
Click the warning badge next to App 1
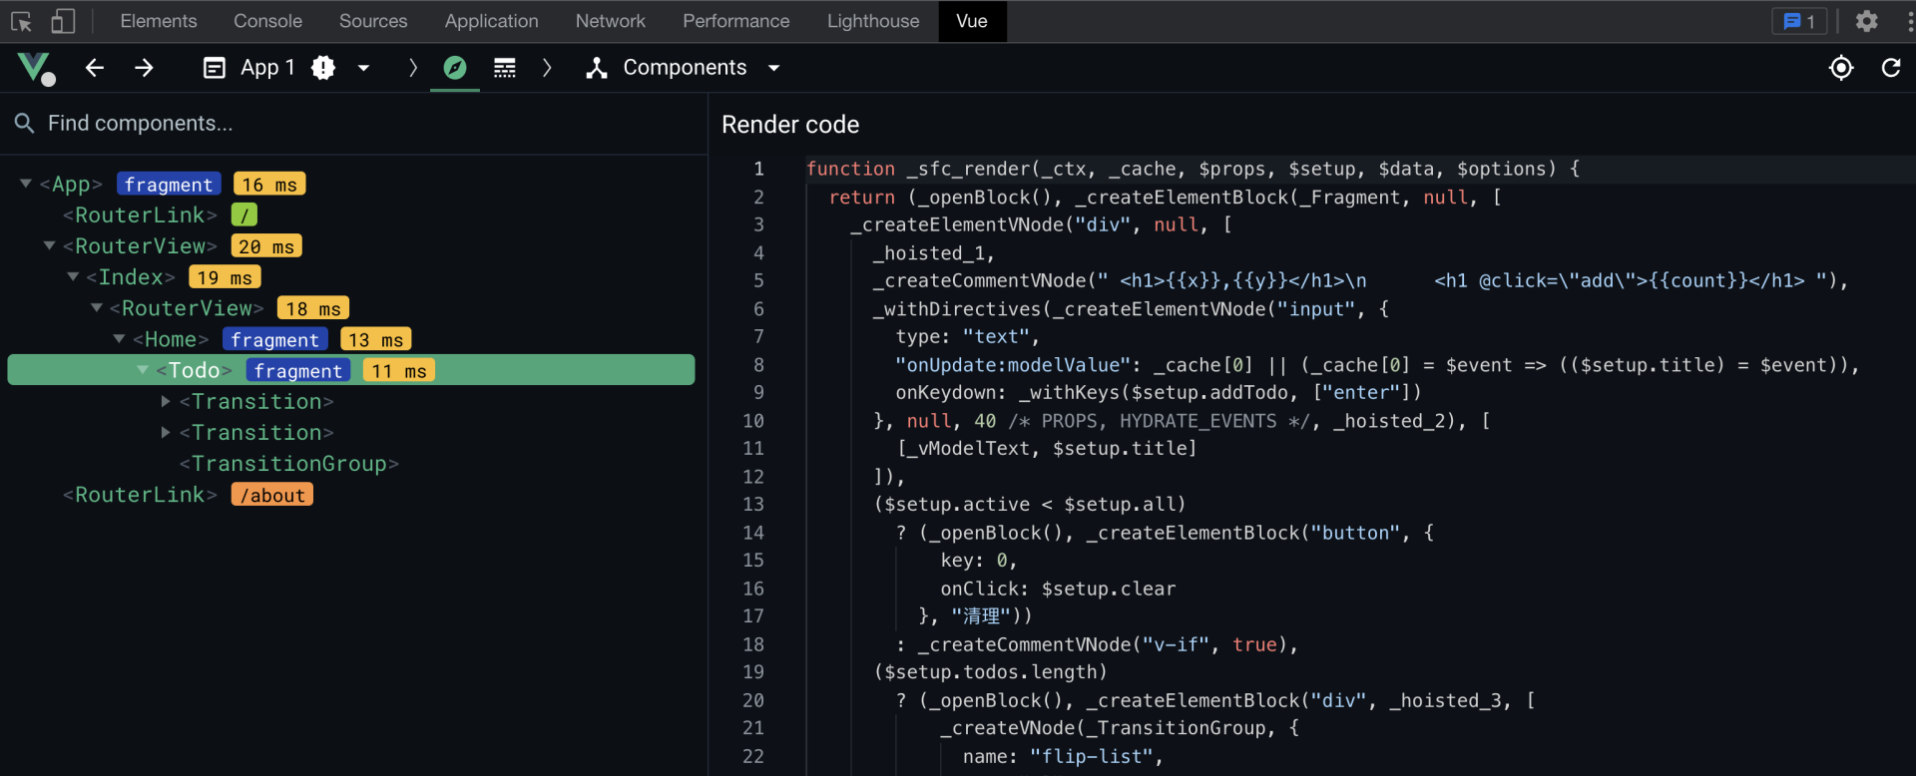tap(323, 68)
